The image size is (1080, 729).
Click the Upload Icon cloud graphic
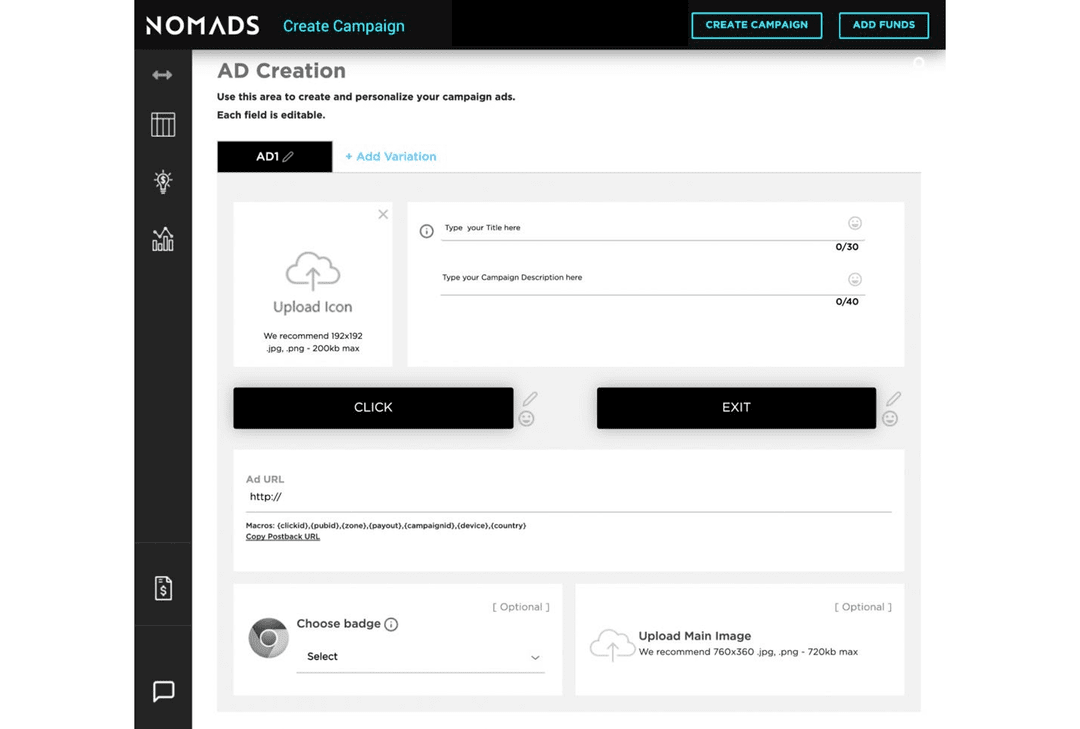coord(313,272)
